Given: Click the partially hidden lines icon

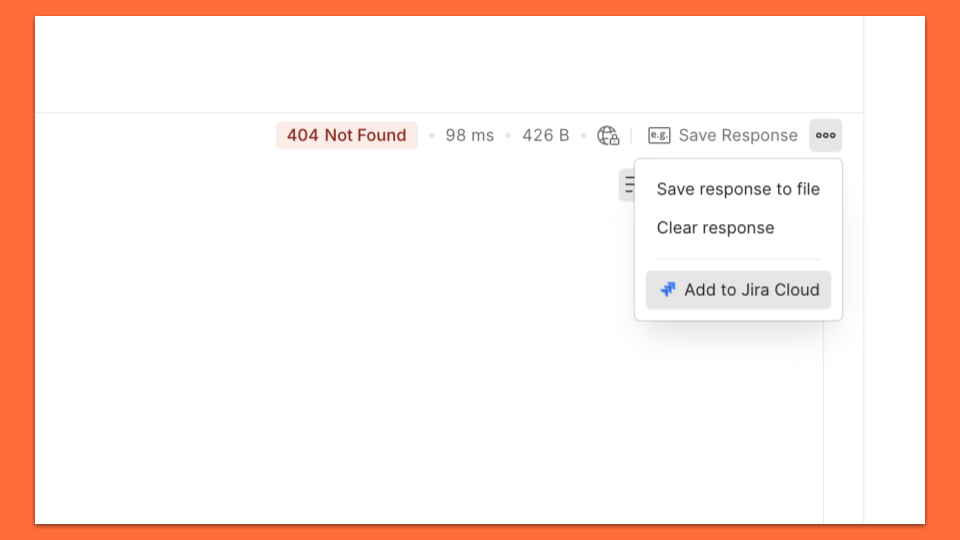Looking at the screenshot, I should pyautogui.click(x=627, y=185).
